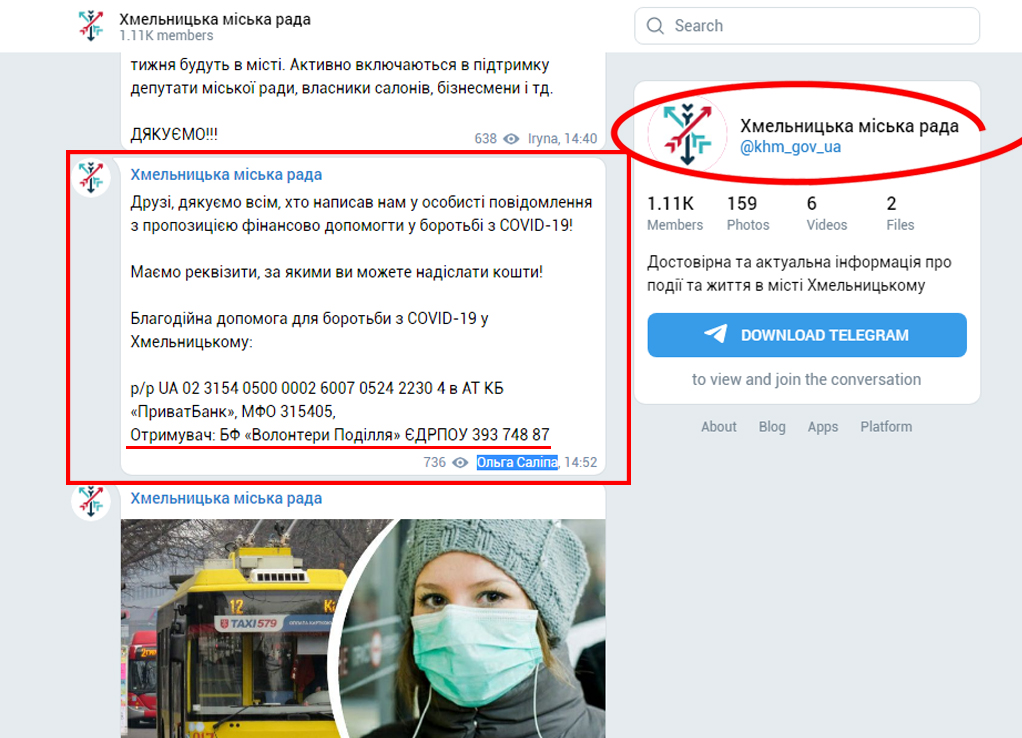1022x738 pixels.
Task: Open the Blog footer link
Action: pyautogui.click(x=772, y=426)
